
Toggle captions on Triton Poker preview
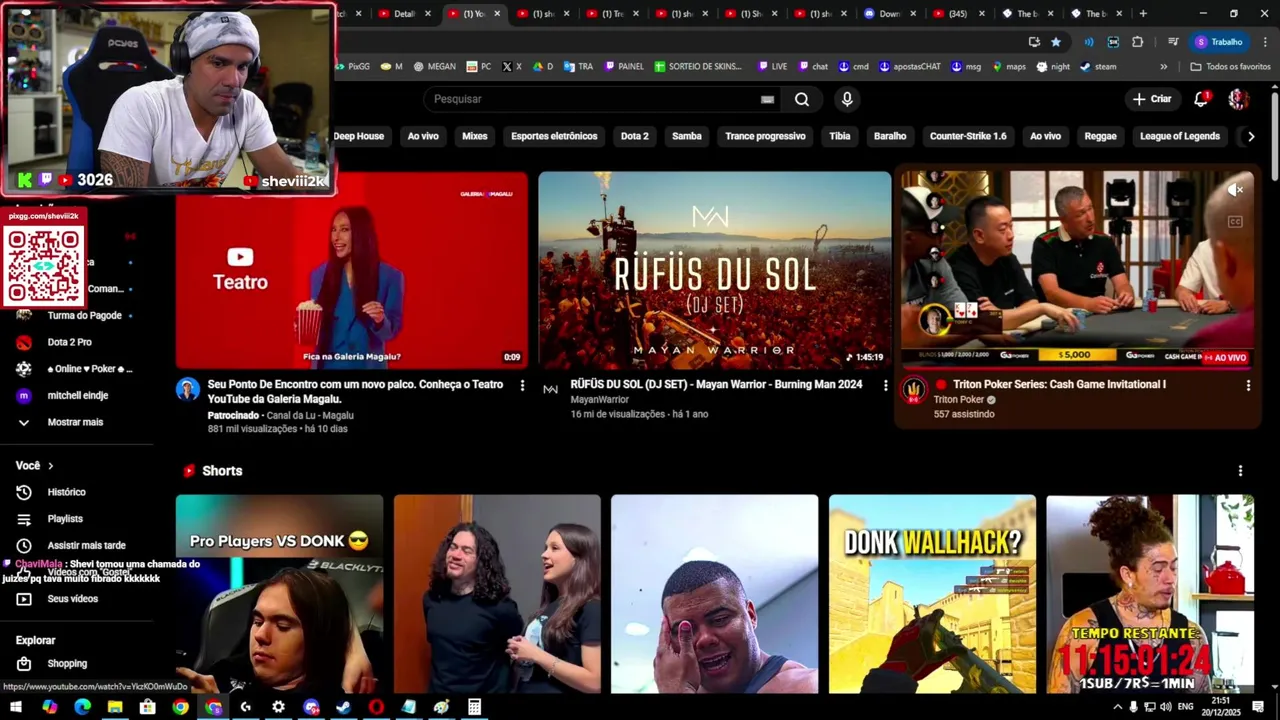point(1236,222)
